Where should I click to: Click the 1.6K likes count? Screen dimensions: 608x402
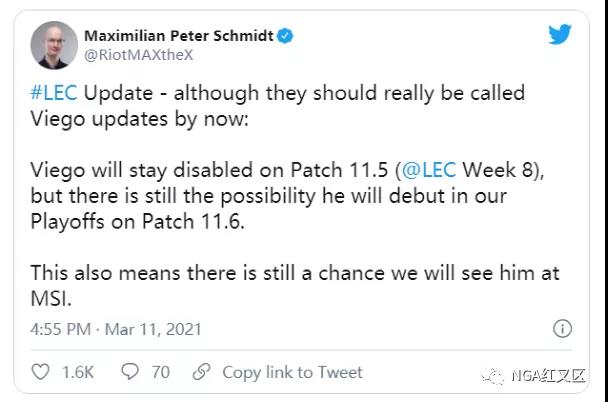78,372
